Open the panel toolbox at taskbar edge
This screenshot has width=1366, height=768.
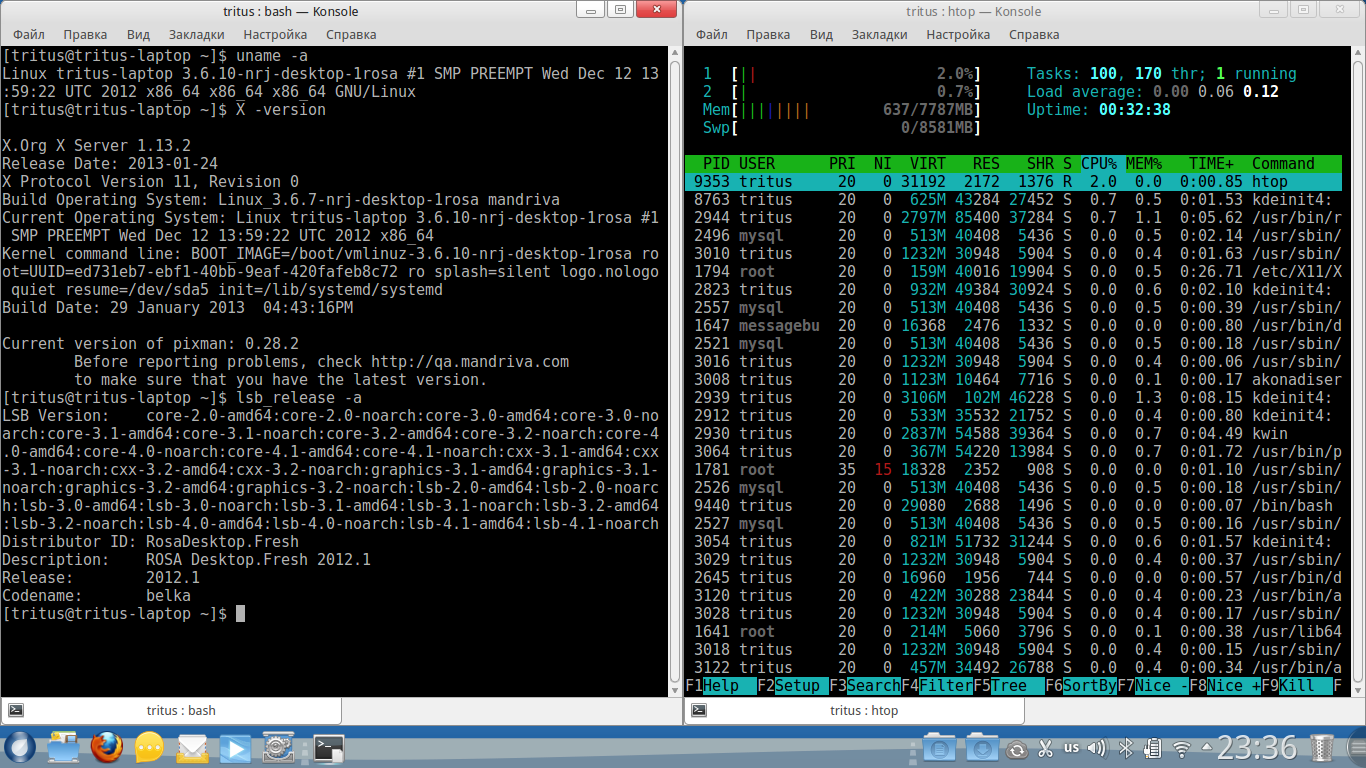(1355, 748)
